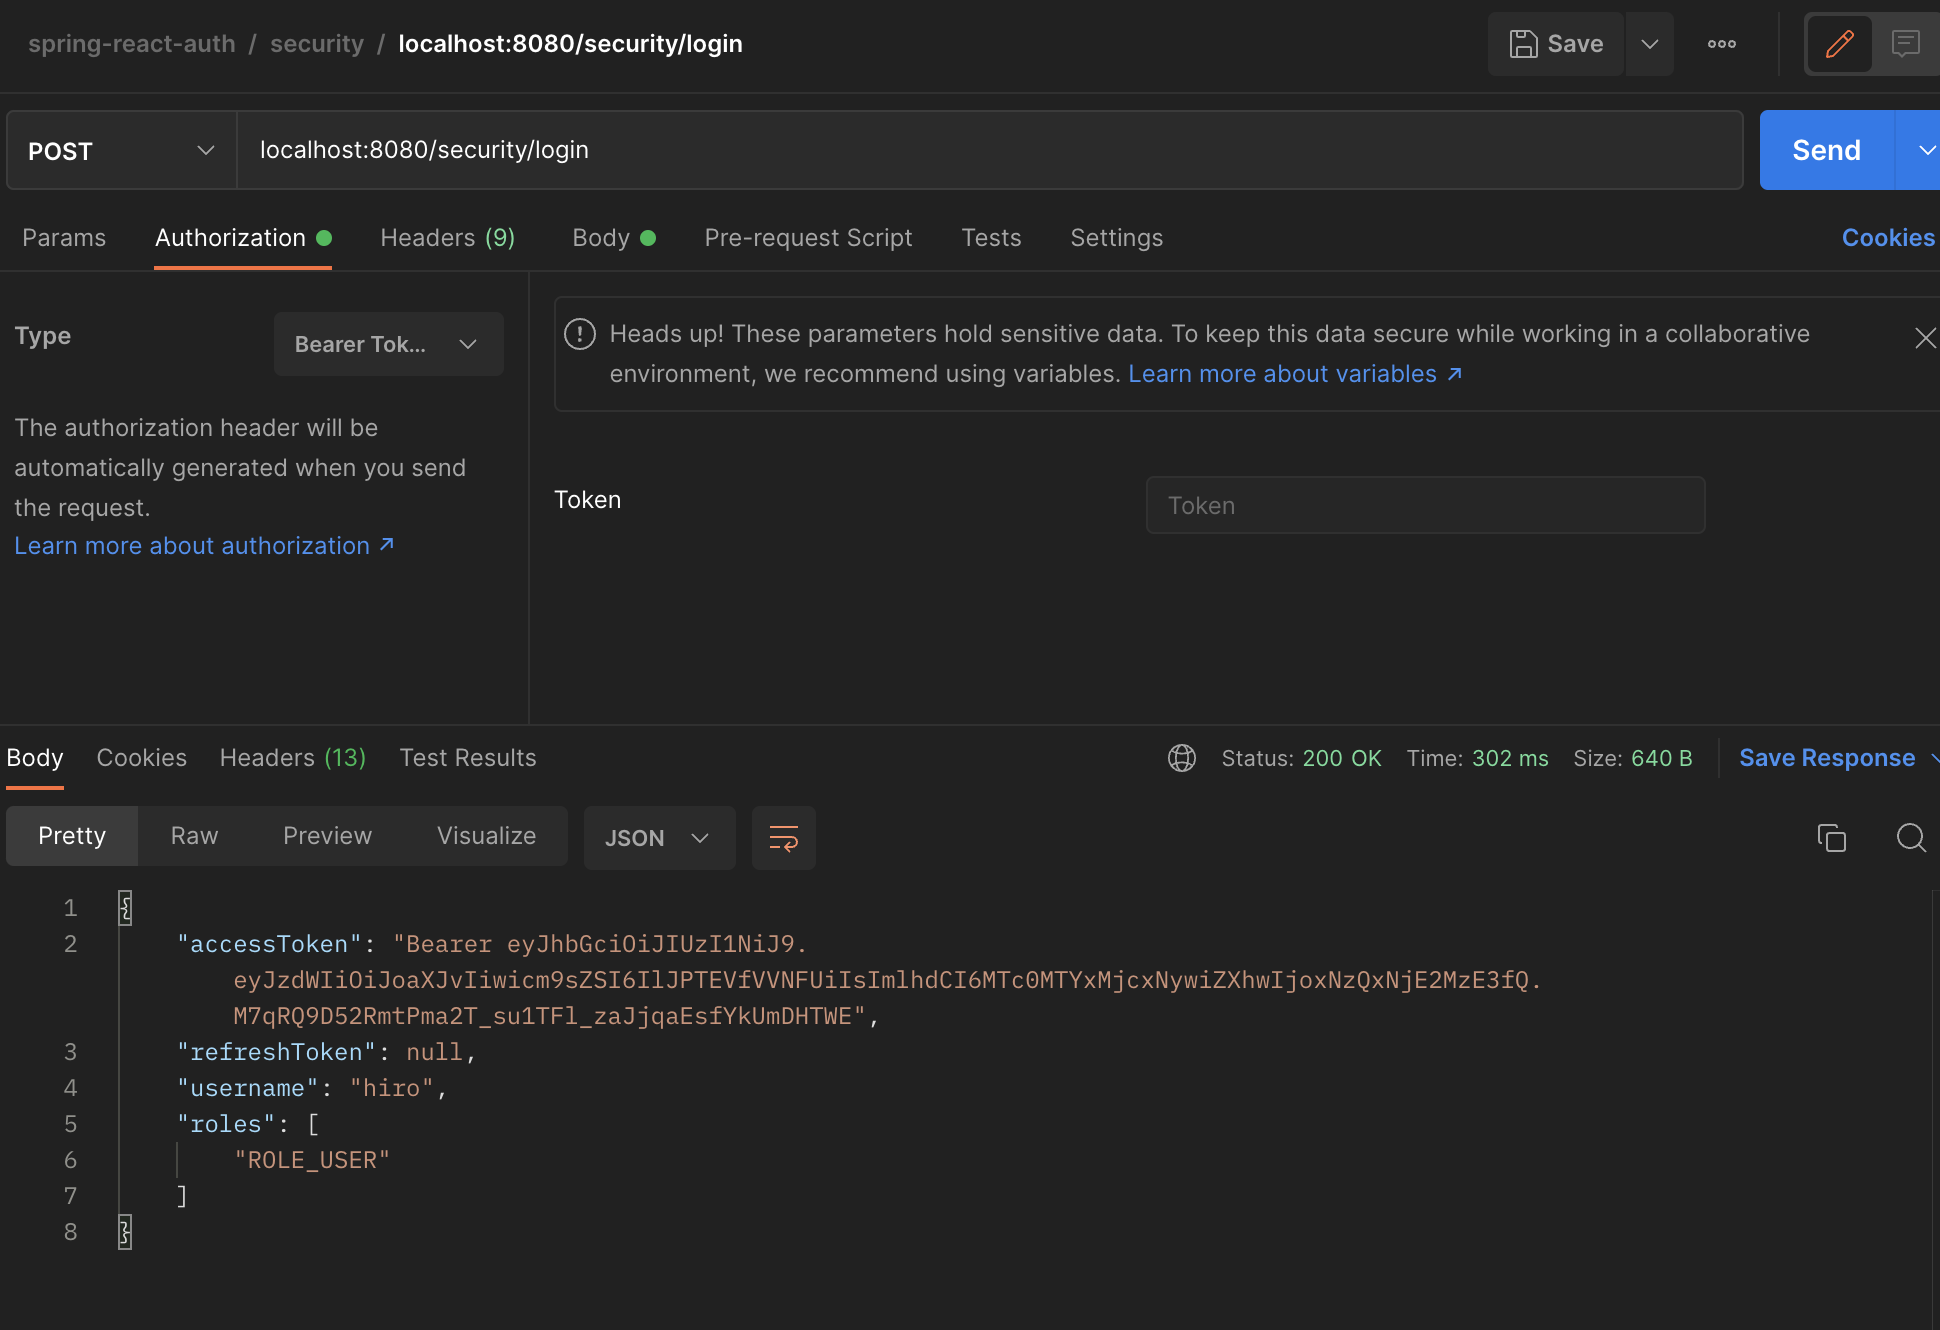Switch to Preview response view
1940x1330 pixels.
point(327,836)
